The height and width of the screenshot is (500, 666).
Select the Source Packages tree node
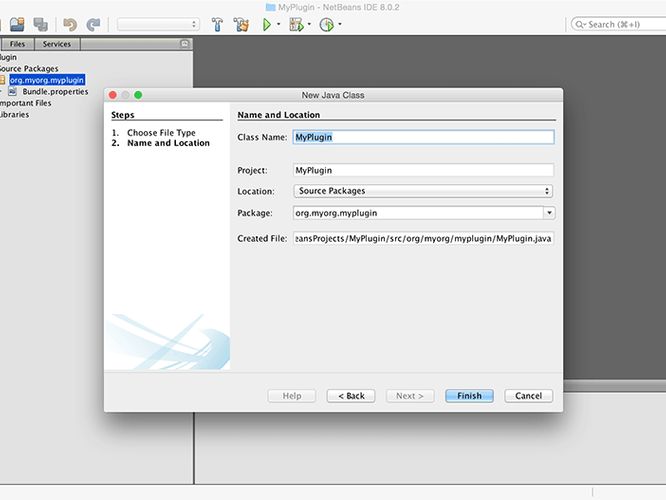click(29, 68)
